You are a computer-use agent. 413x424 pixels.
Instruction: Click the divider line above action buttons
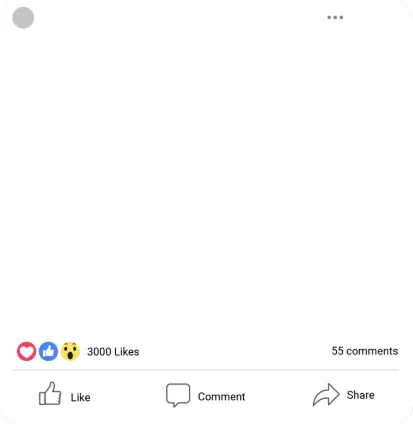(206, 370)
